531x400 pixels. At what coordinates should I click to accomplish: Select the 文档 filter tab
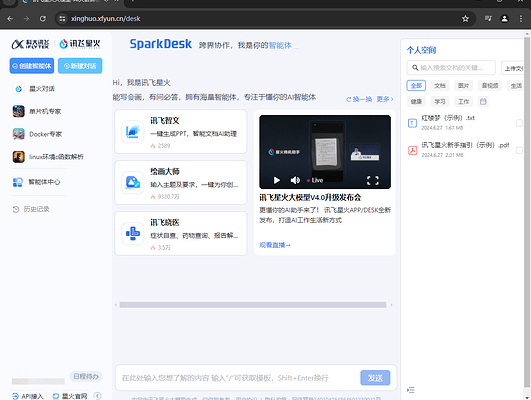440,86
